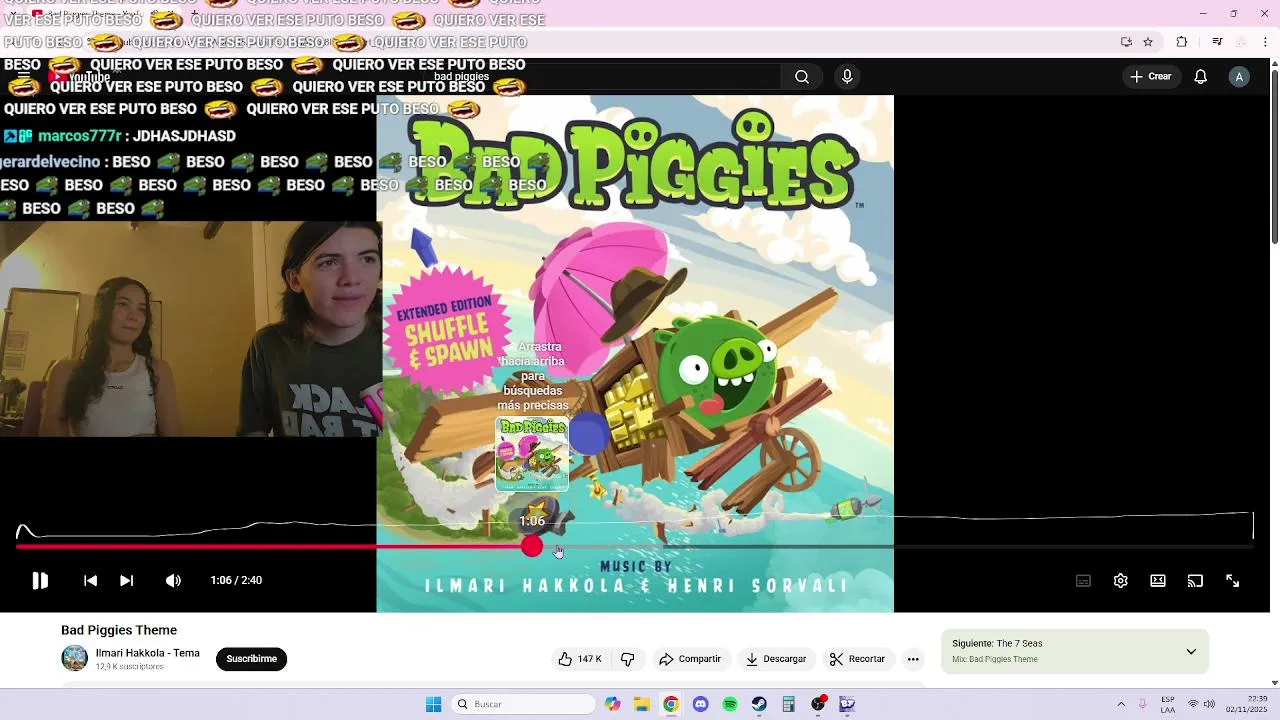The width and height of the screenshot is (1280, 720).
Task: Switch the player to theater mode
Action: (1158, 581)
